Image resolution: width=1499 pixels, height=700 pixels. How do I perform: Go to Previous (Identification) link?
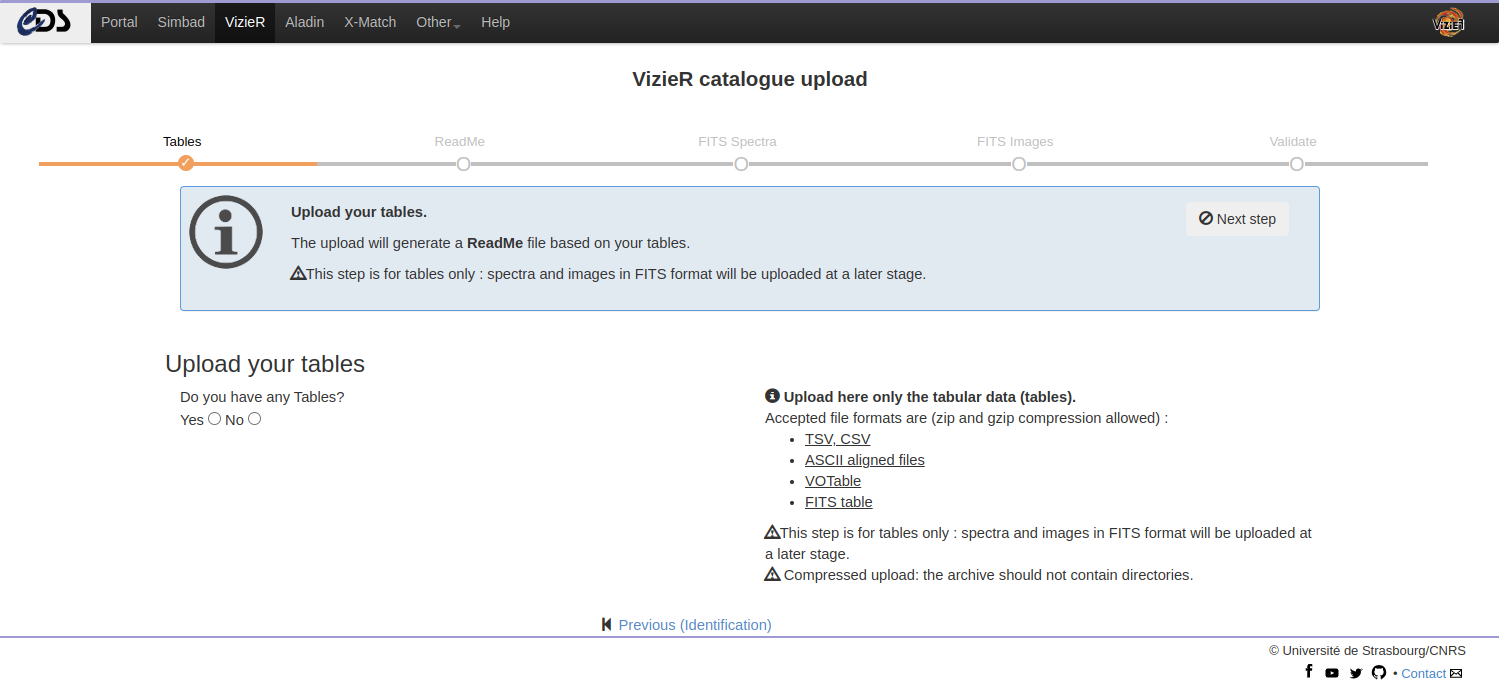click(695, 625)
